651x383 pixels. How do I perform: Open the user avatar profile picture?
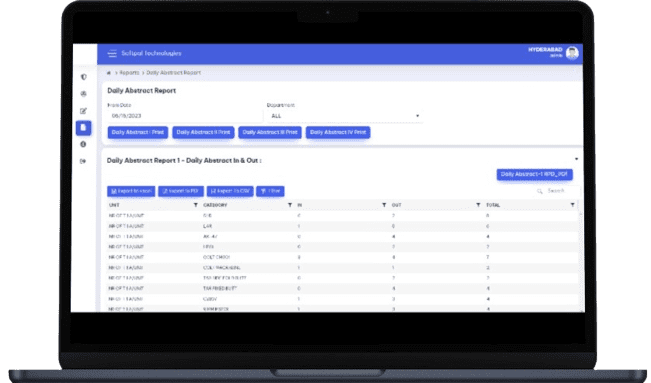coord(572,53)
